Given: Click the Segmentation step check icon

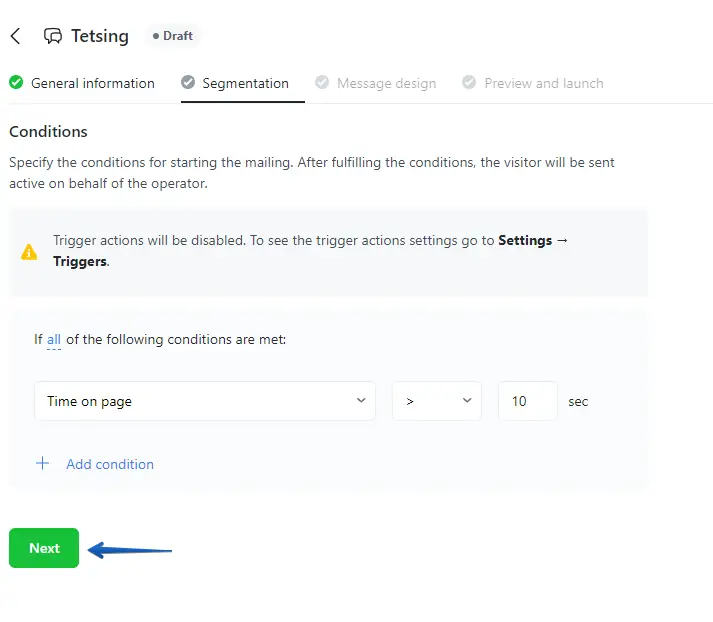Looking at the screenshot, I should 188,83.
